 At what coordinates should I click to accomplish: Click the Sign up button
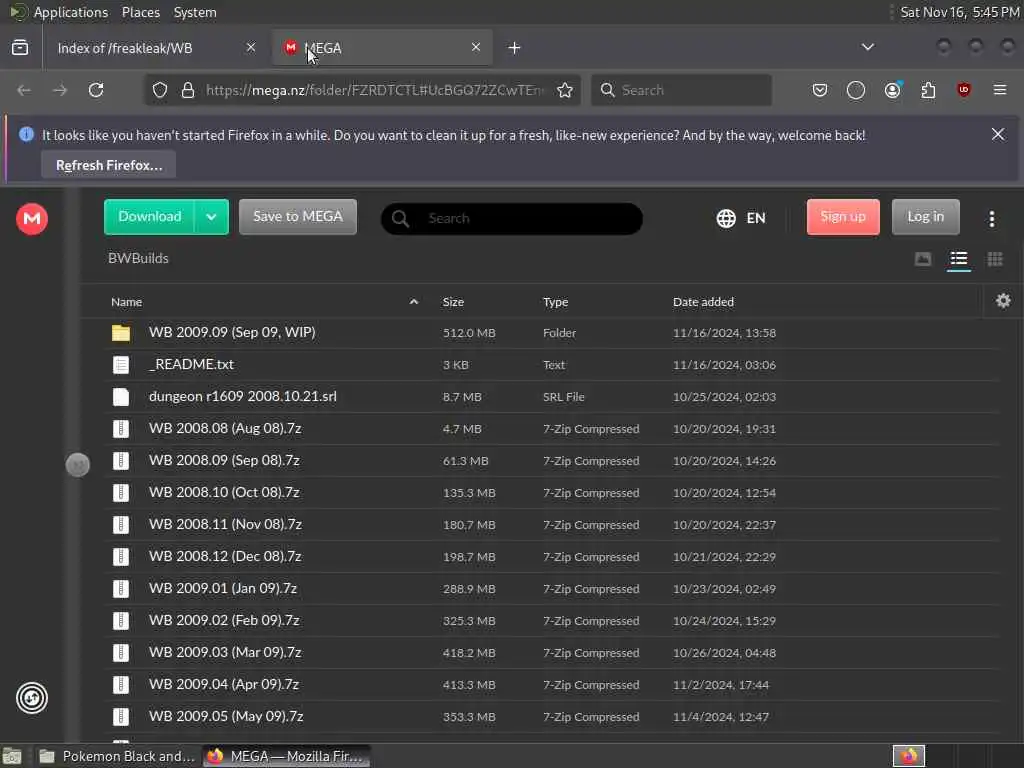point(843,217)
